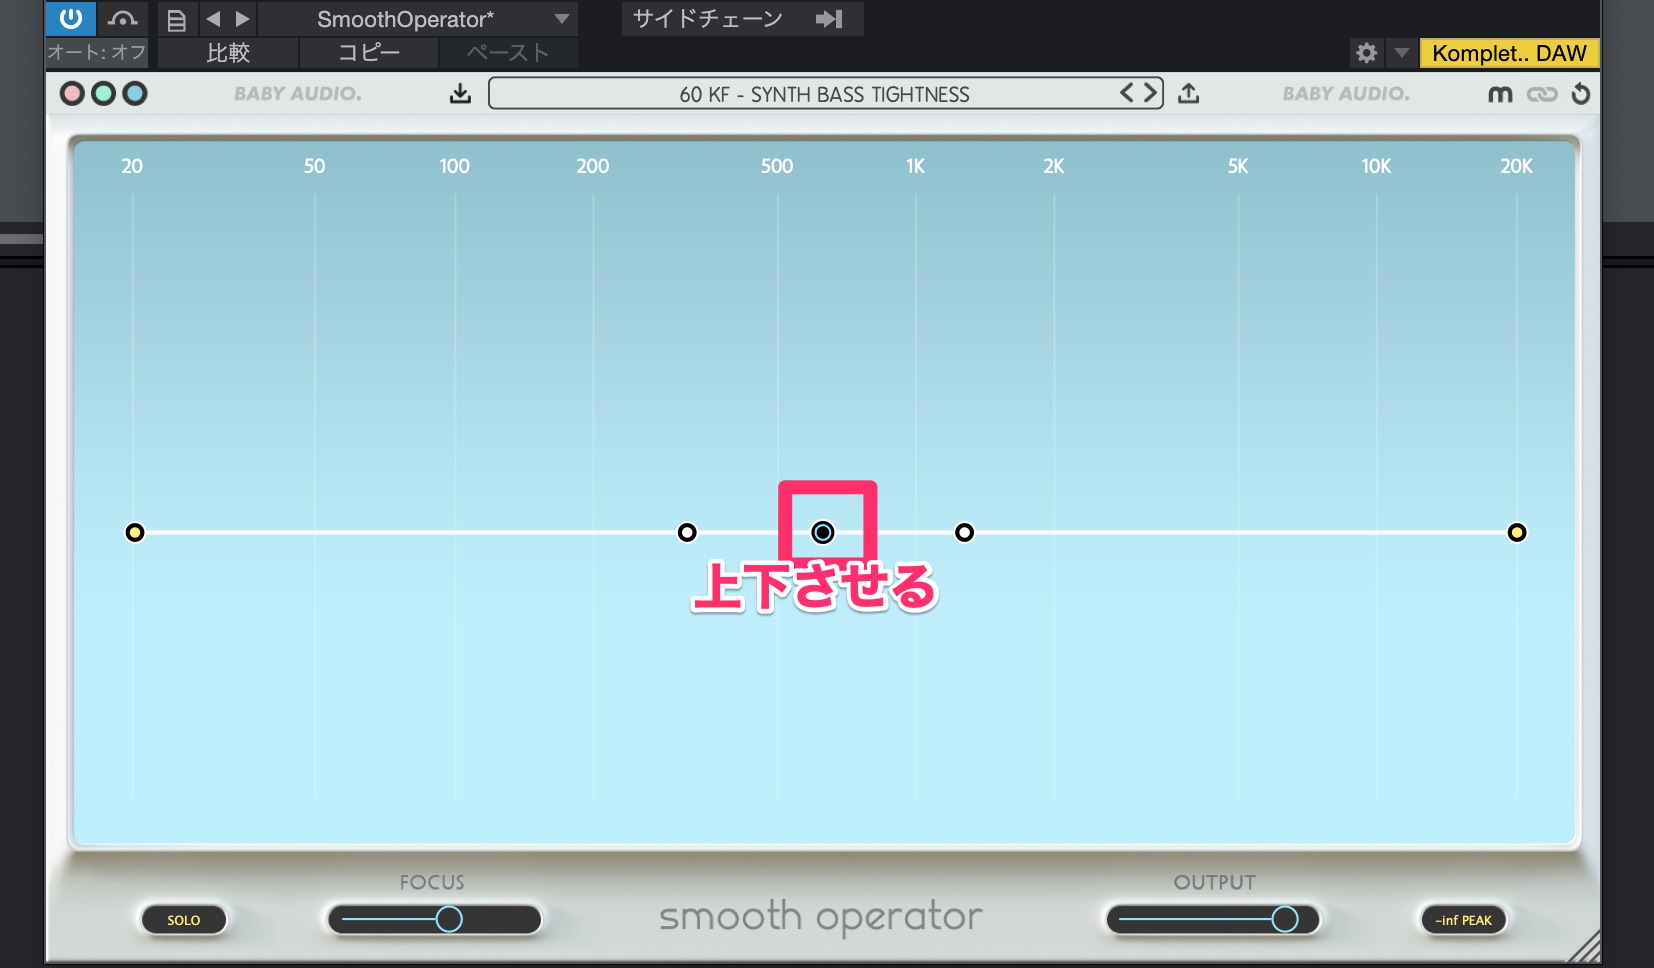
Task: Click the sidechain arrow icon
Action: tap(829, 19)
